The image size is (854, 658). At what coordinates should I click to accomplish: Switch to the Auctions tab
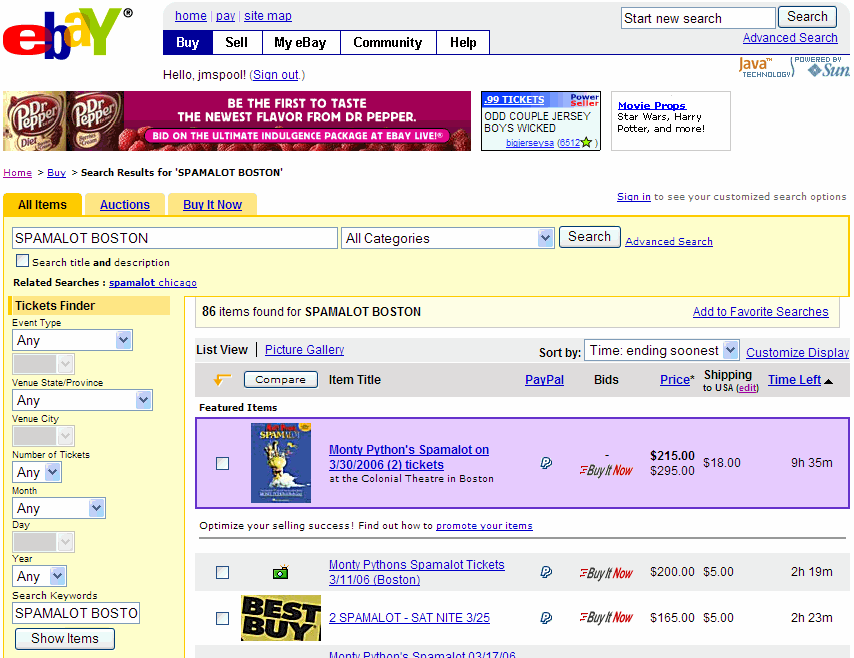tap(125, 205)
